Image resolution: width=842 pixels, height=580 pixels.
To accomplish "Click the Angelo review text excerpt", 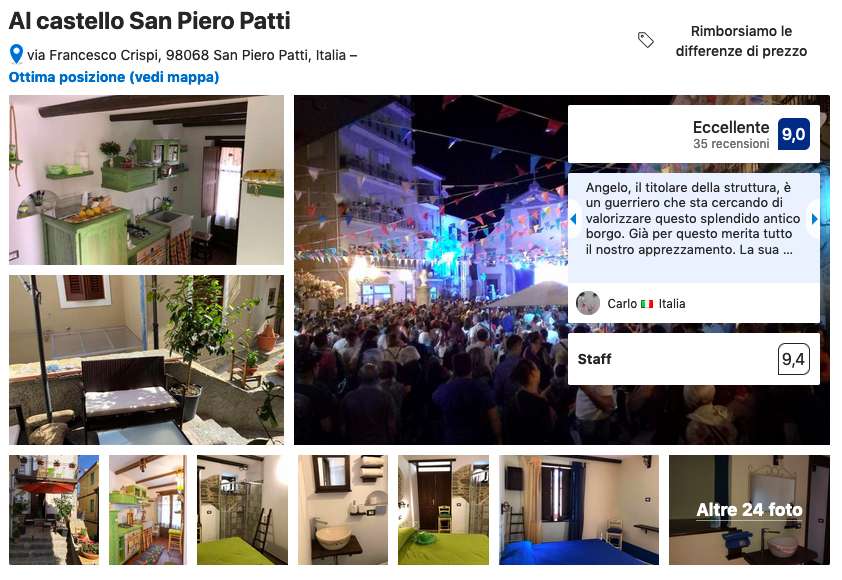I will [x=693, y=219].
